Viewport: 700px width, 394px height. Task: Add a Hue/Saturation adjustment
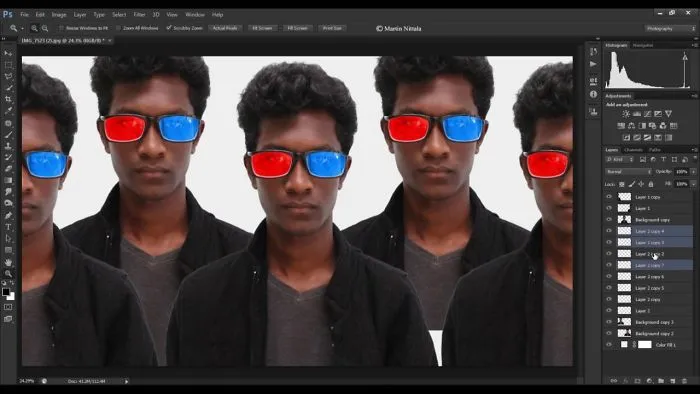[x=621, y=126]
